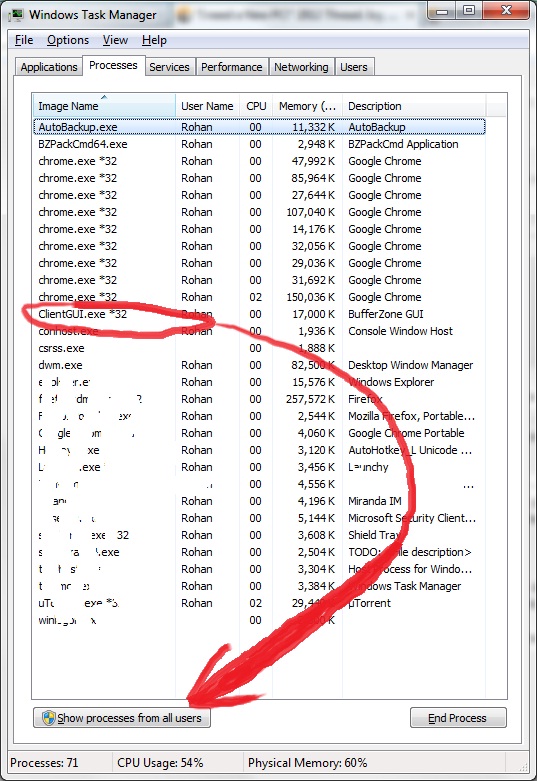Maximize the Task Manager window
The width and height of the screenshot is (537, 781).
[469, 11]
